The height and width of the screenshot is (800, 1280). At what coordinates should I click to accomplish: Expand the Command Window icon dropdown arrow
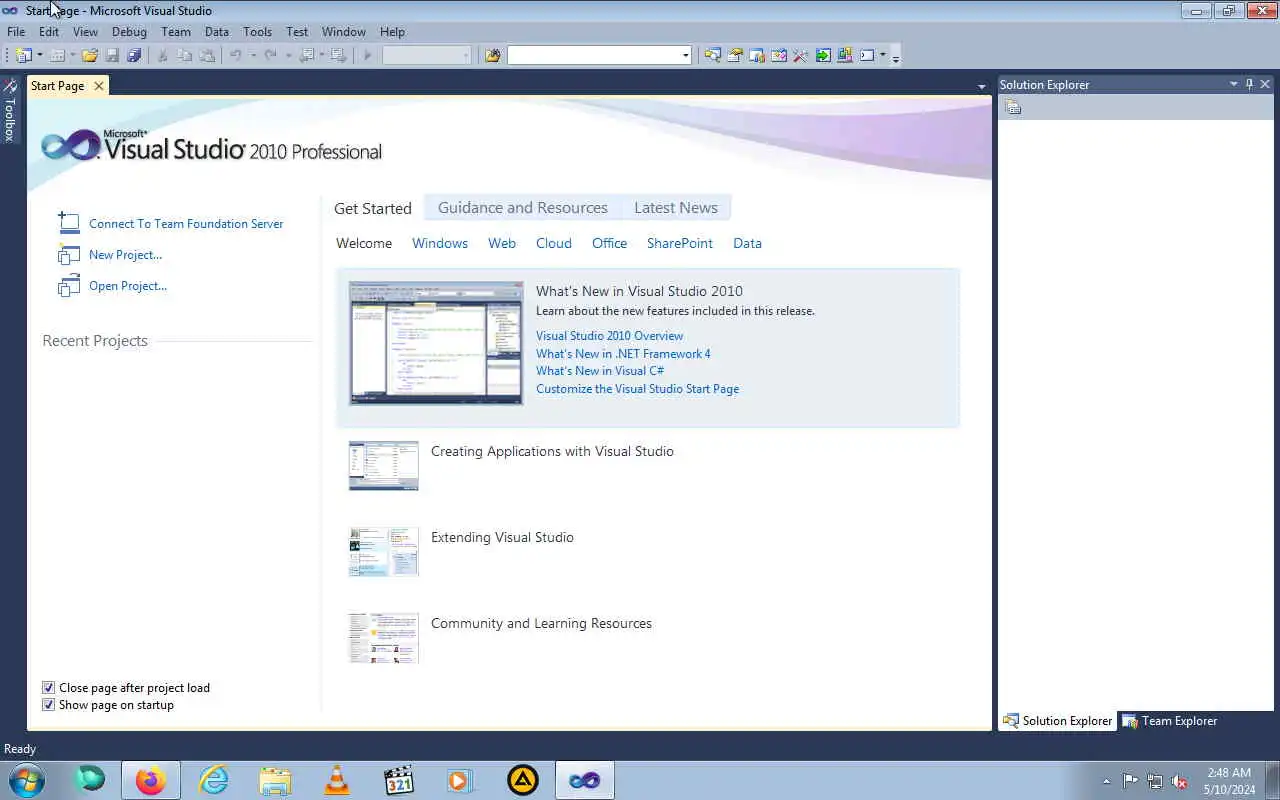[883, 55]
